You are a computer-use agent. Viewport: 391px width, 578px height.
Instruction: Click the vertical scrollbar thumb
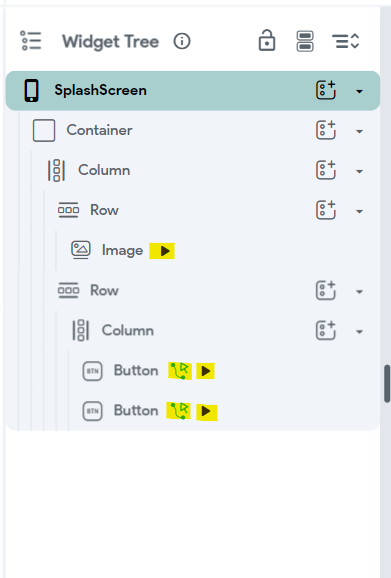387,384
